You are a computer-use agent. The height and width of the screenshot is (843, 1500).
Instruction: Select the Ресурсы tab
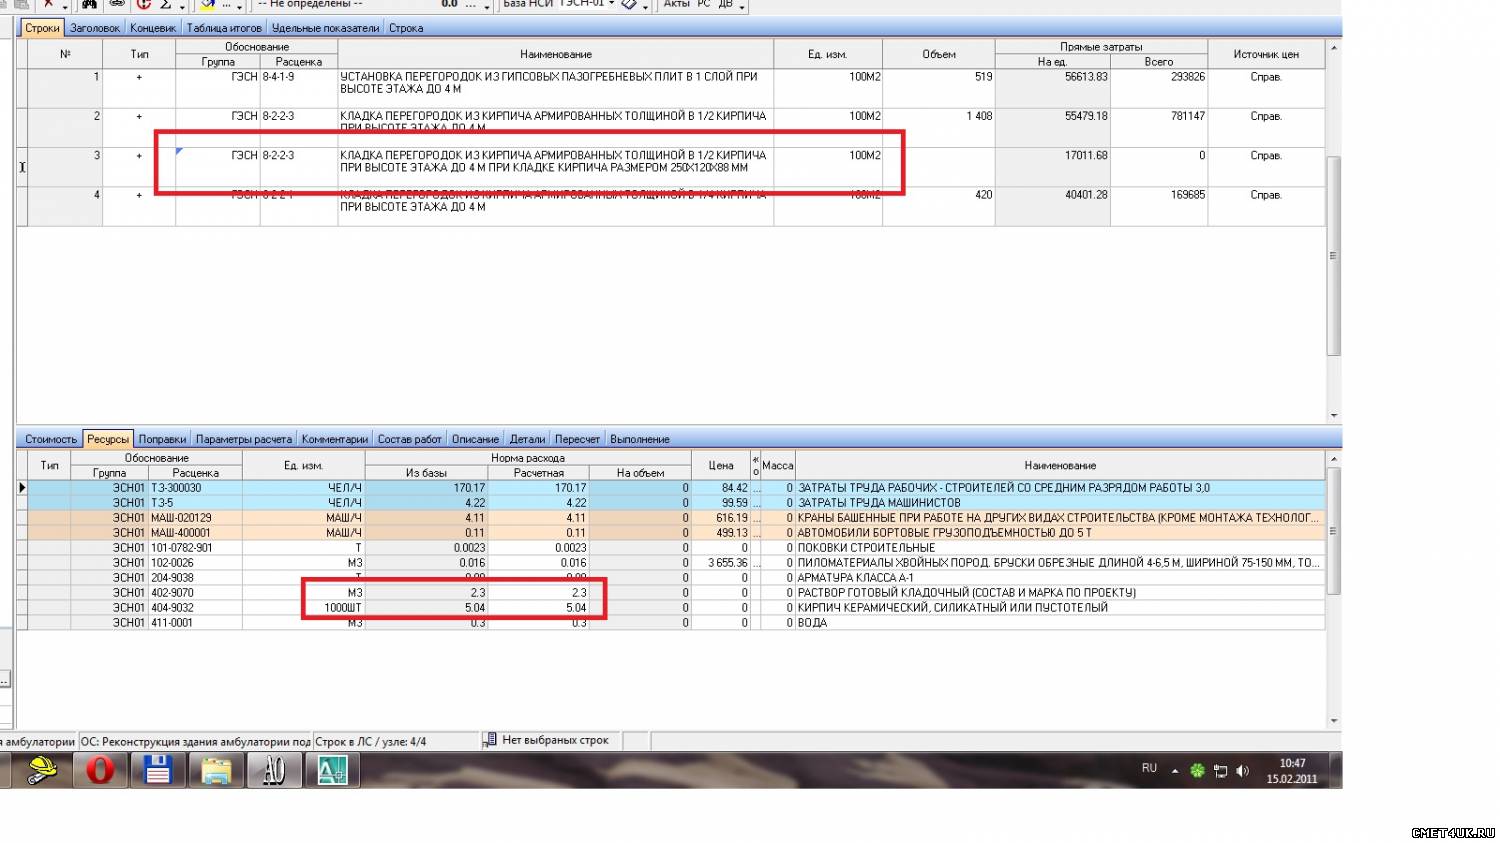tap(108, 439)
